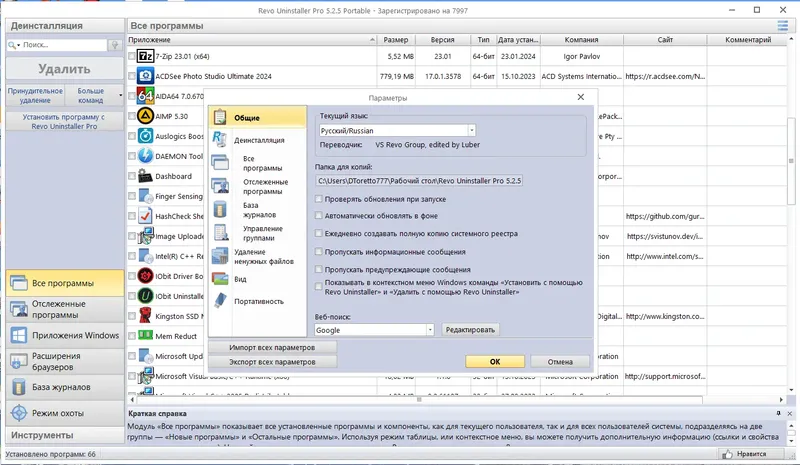Click the Краткая справка panel scrollbar down arrow
Viewport: 800px width, 465px height.
[x=791, y=441]
